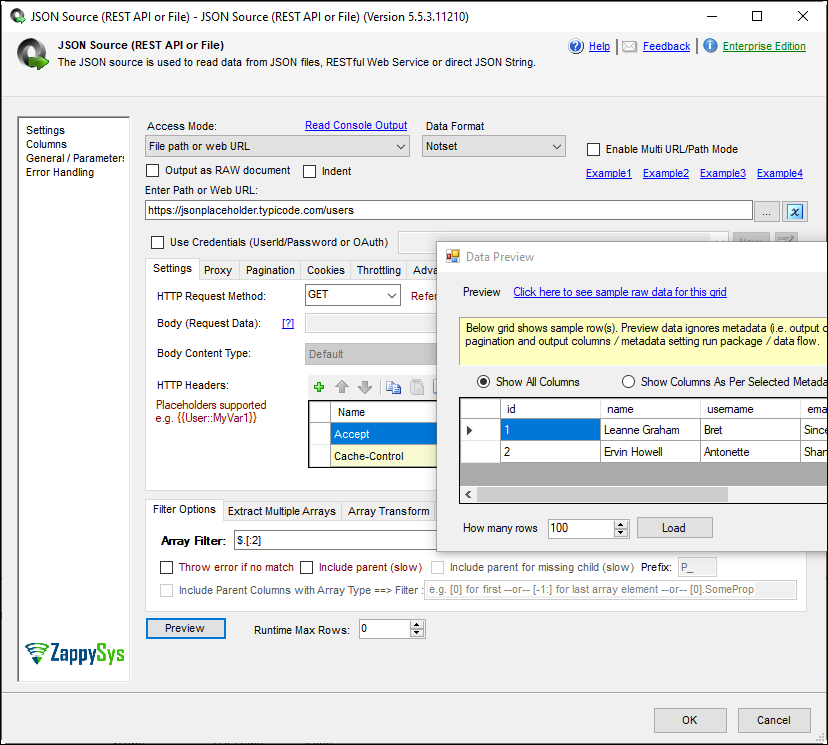Image resolution: width=828 pixels, height=745 pixels.
Task: Click the move header down arrow
Action: click(365, 387)
